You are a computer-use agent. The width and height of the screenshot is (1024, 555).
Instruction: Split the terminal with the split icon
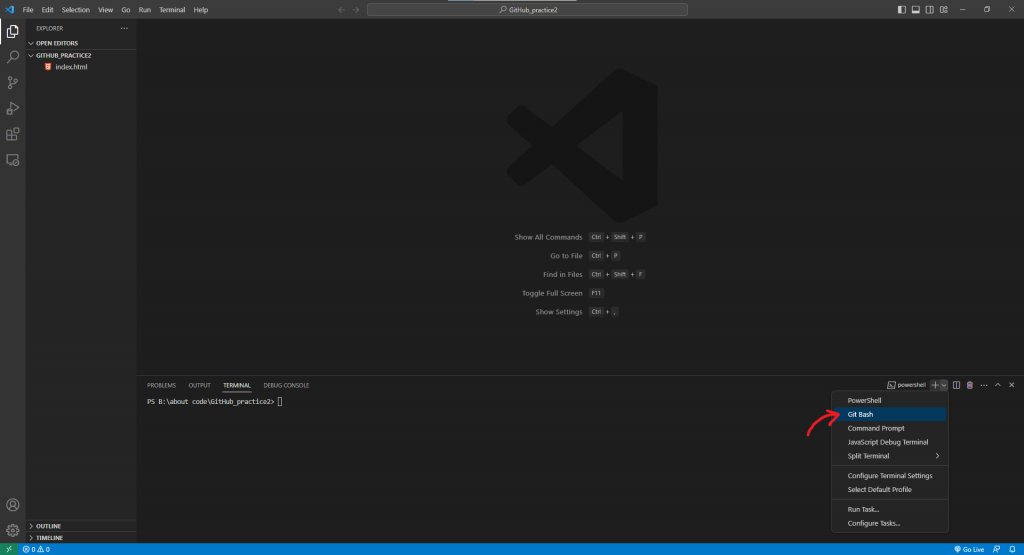click(x=957, y=385)
